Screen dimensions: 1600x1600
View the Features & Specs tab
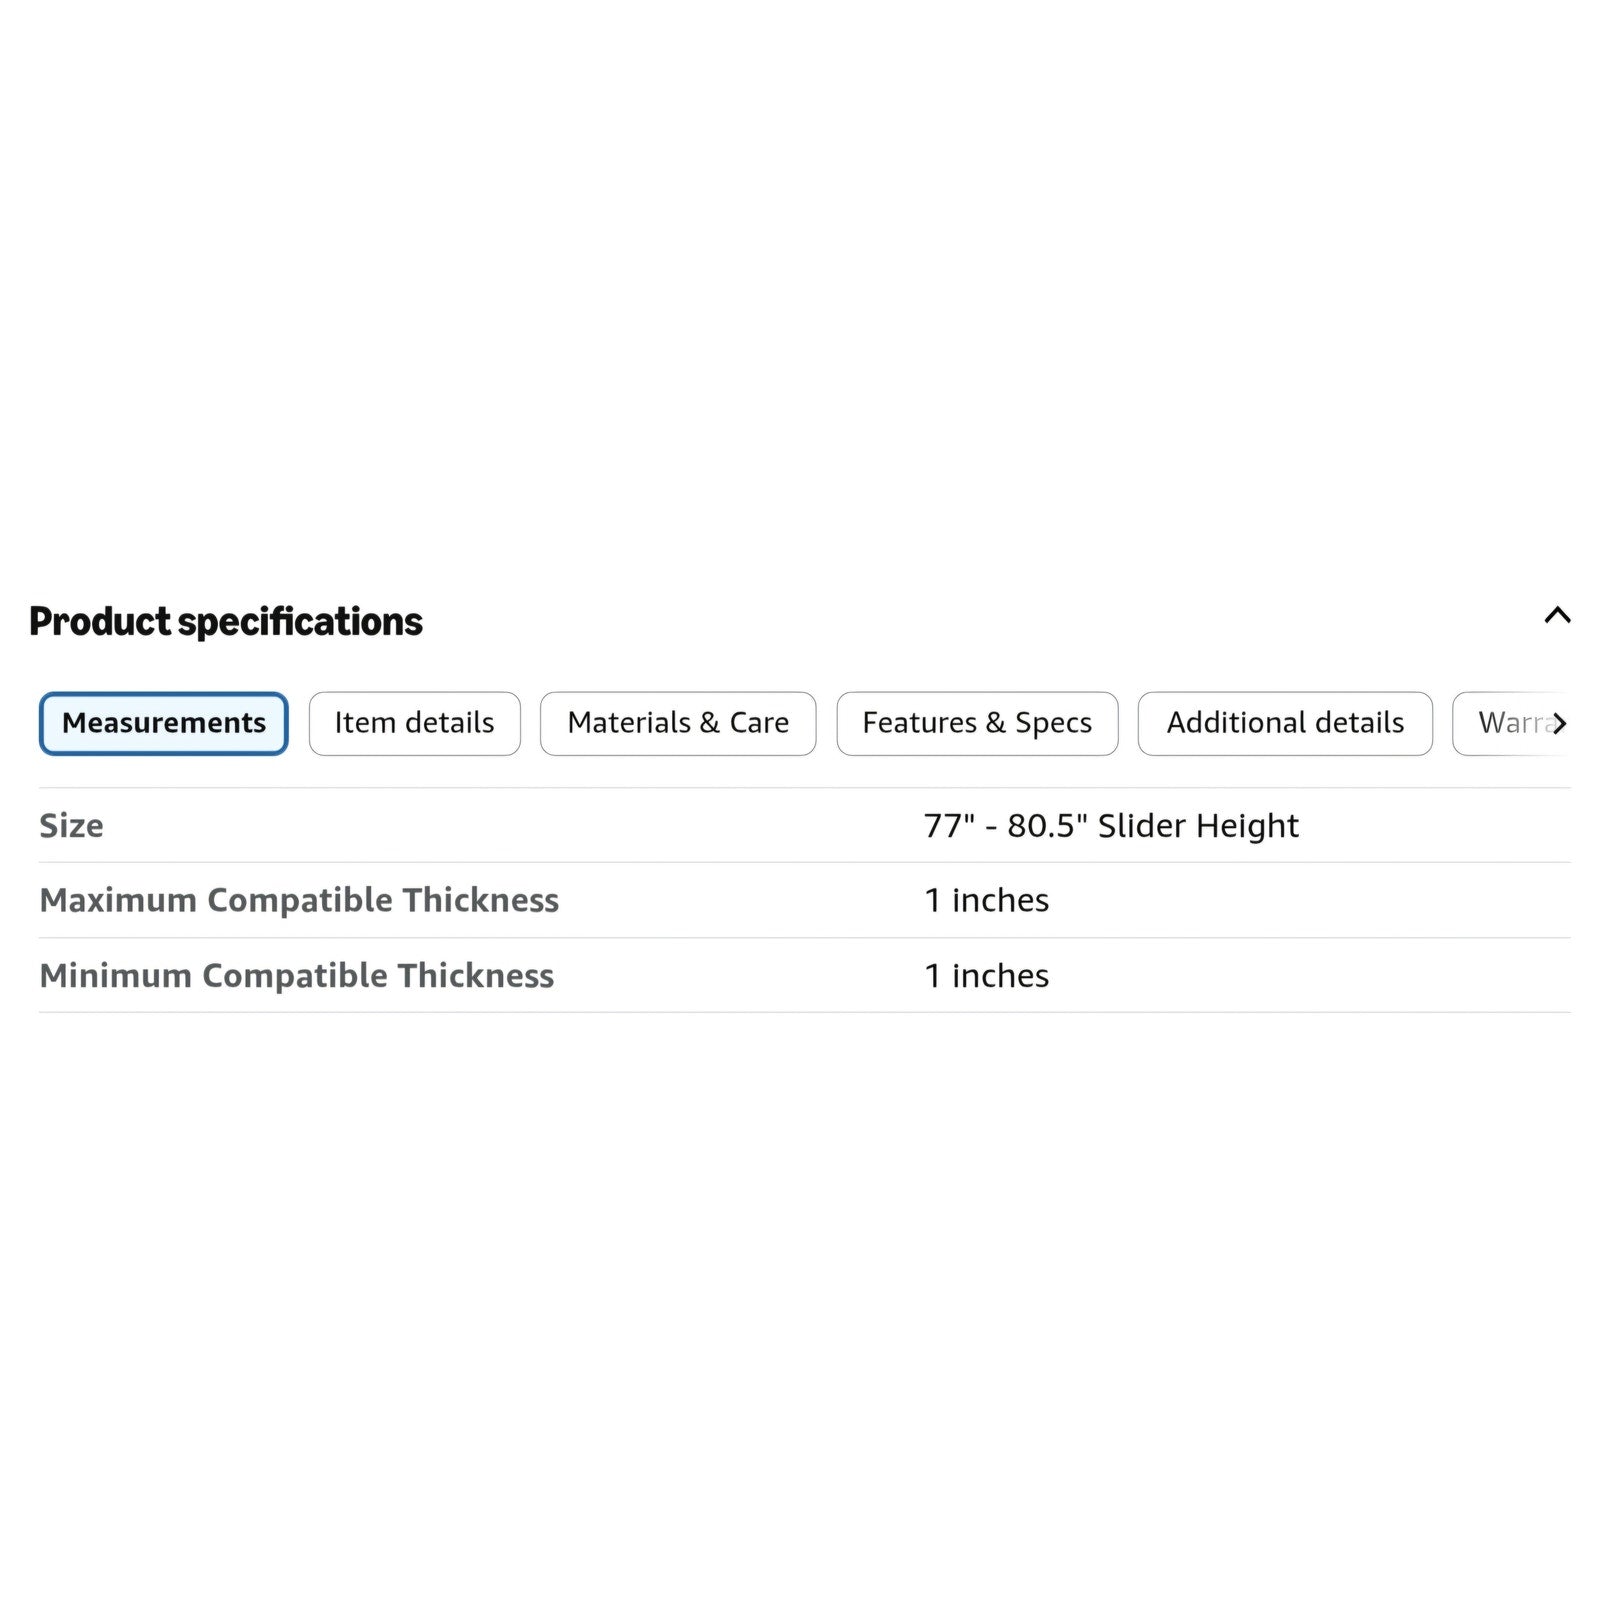click(x=977, y=723)
